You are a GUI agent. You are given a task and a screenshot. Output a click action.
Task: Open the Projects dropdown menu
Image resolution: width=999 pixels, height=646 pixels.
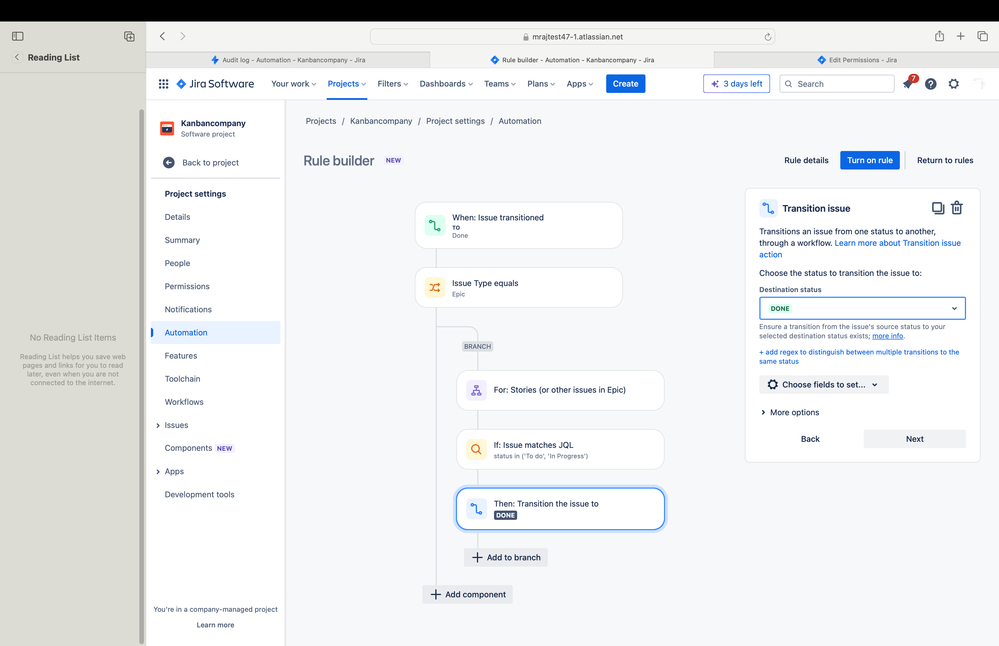point(347,83)
